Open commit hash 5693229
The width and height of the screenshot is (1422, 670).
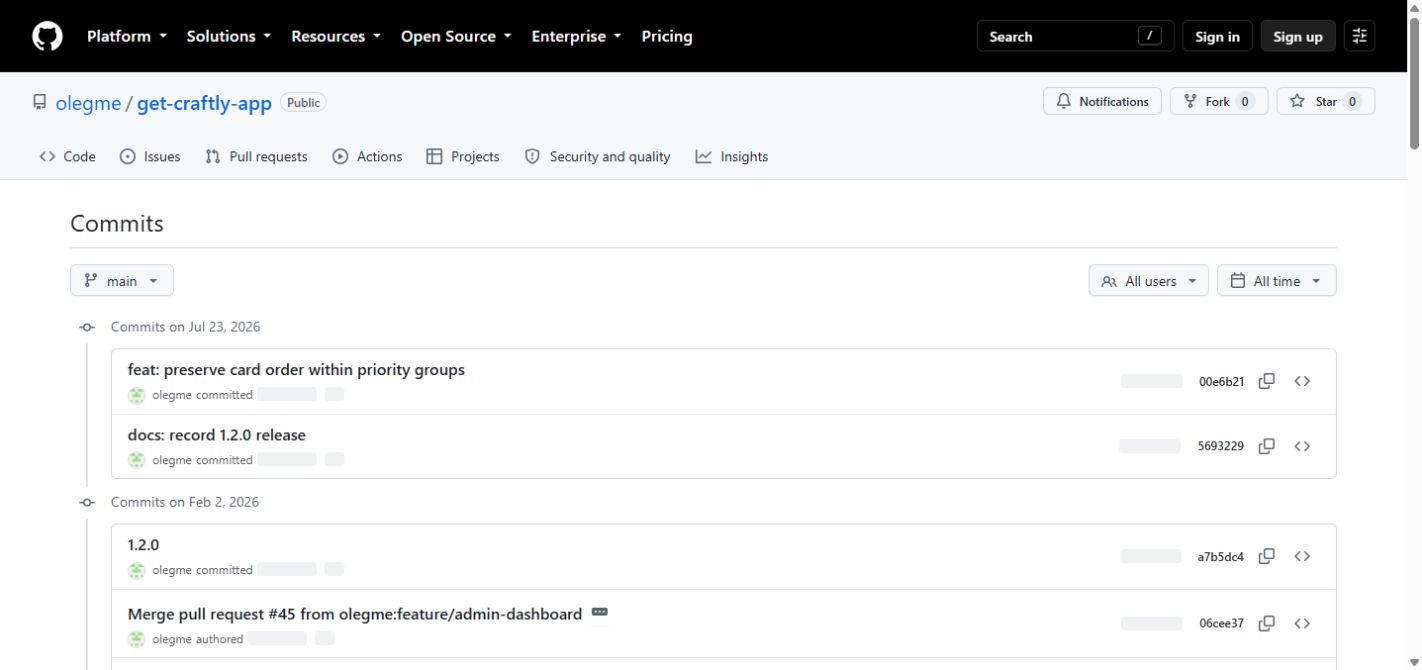point(1220,446)
